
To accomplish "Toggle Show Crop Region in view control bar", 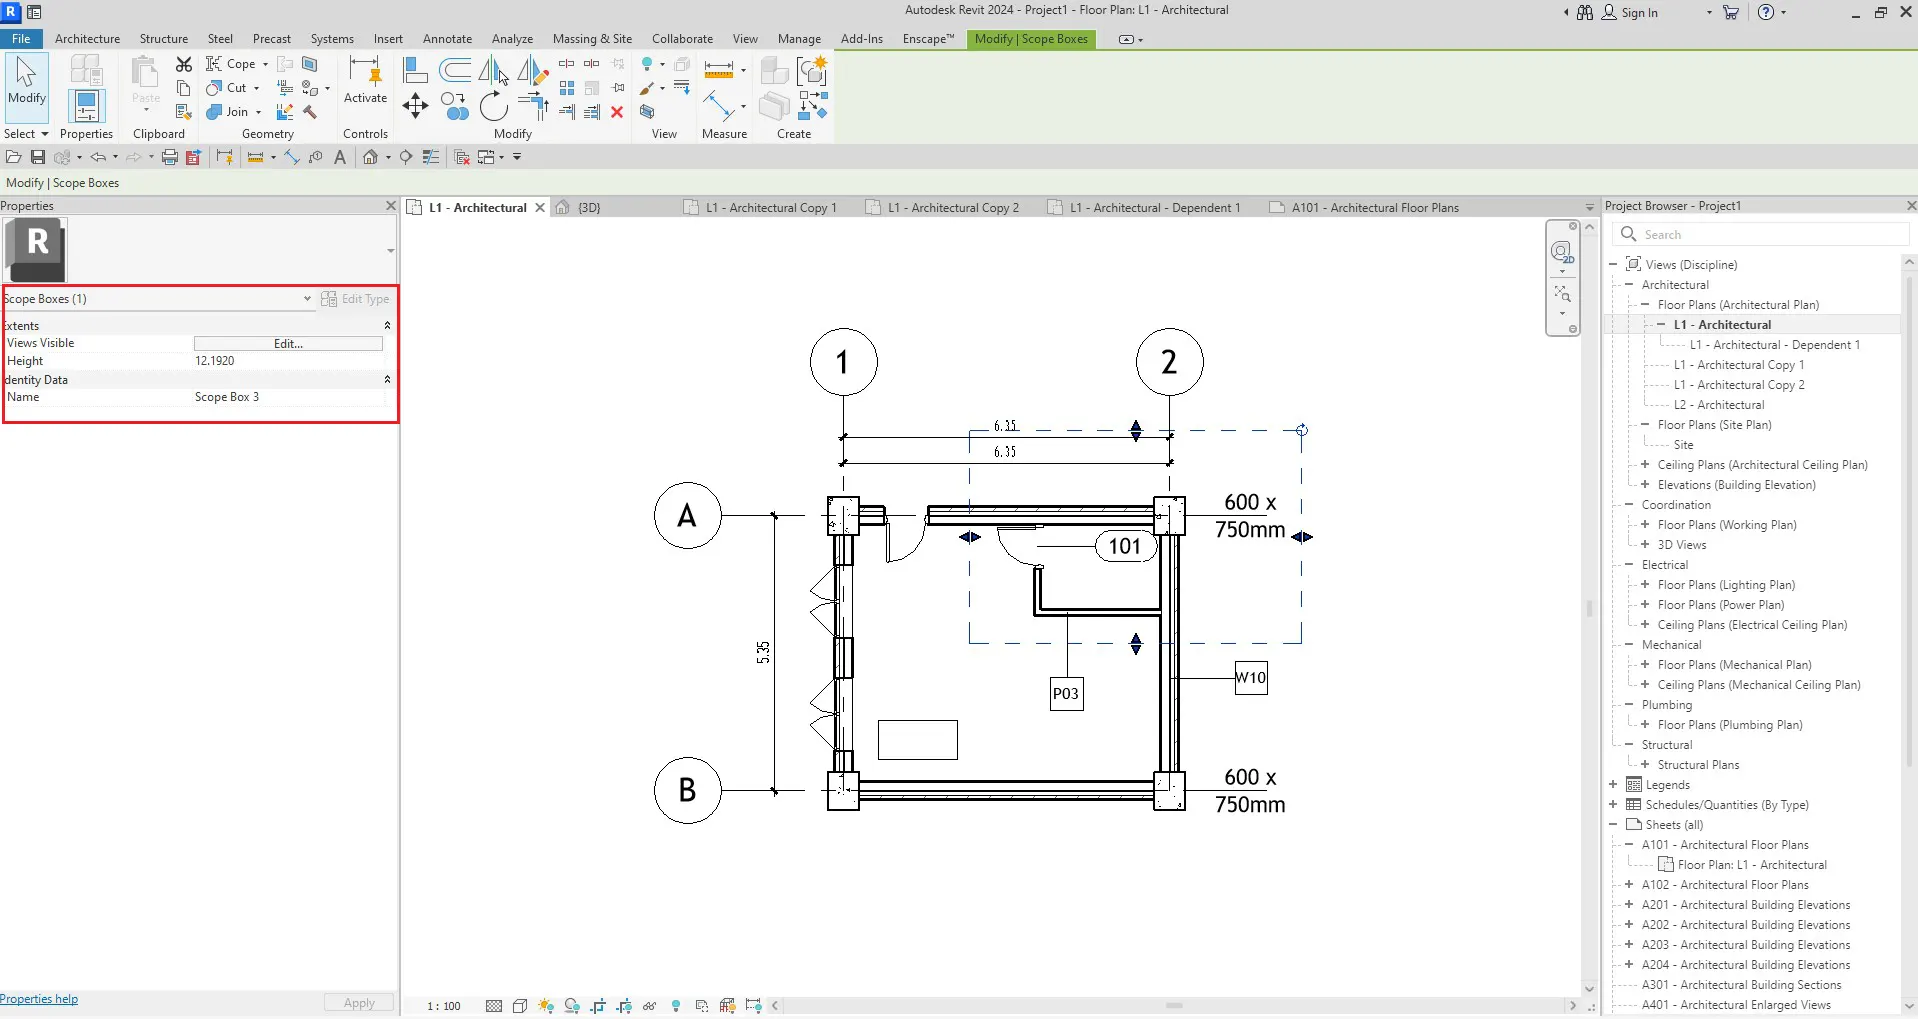I will tap(624, 1006).
